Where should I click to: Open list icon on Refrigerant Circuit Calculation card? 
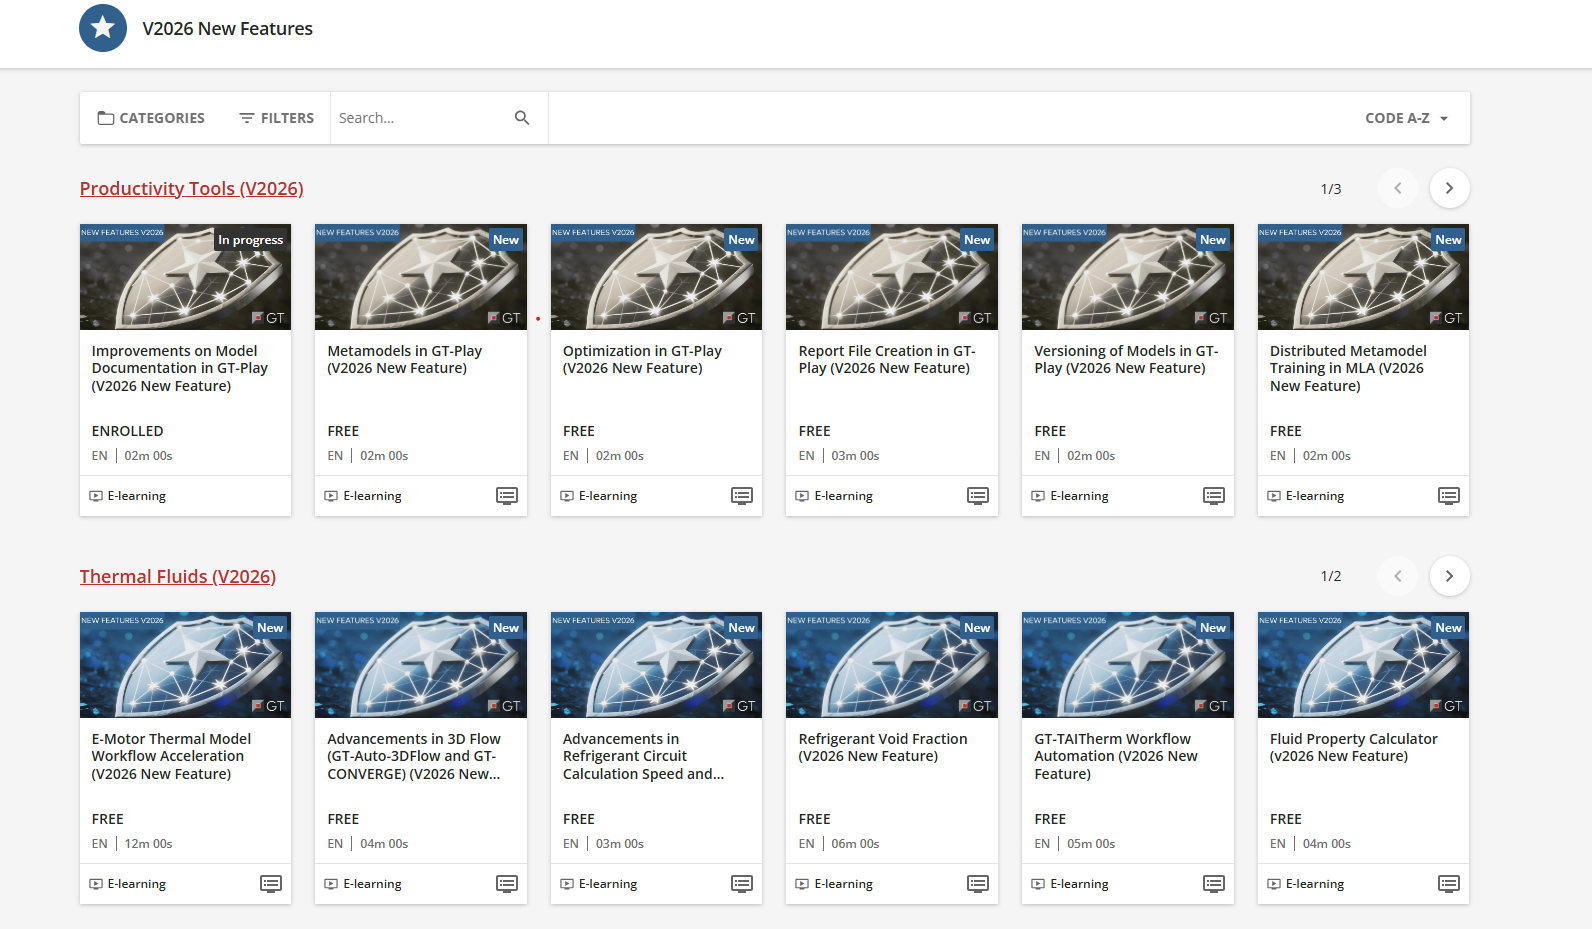click(742, 884)
